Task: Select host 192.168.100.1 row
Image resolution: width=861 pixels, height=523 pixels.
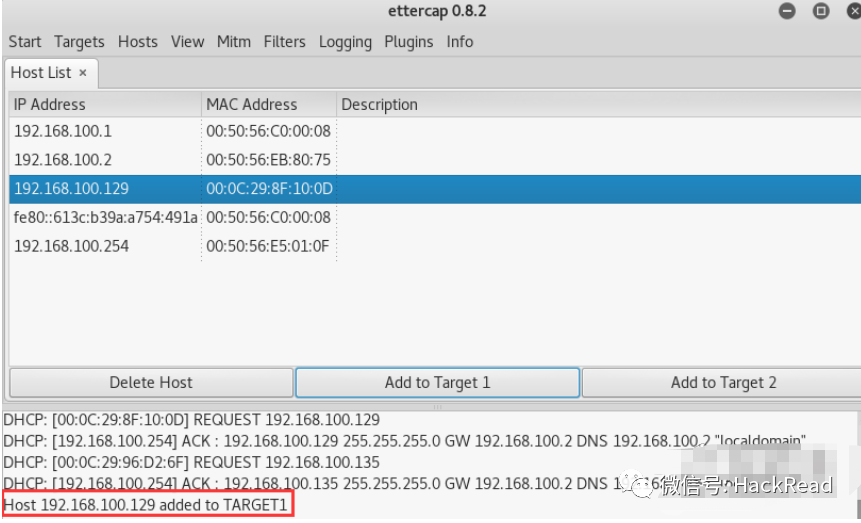Action: [435, 131]
